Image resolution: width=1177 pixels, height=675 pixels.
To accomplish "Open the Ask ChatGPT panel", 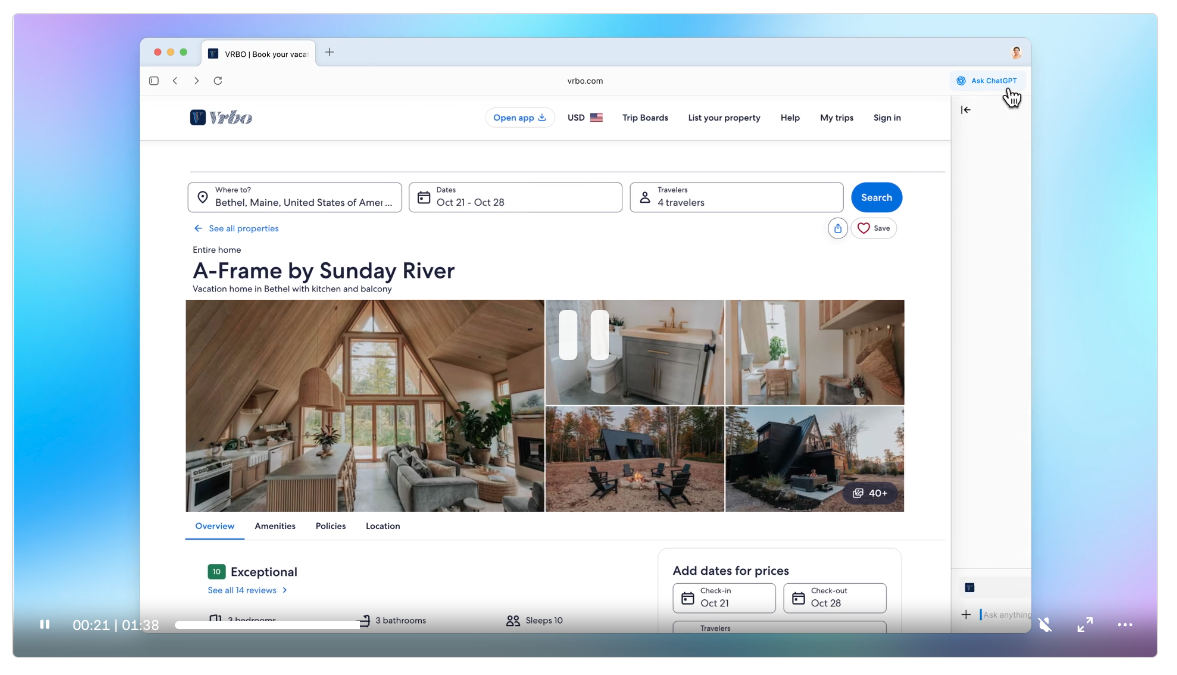I will 987,81.
